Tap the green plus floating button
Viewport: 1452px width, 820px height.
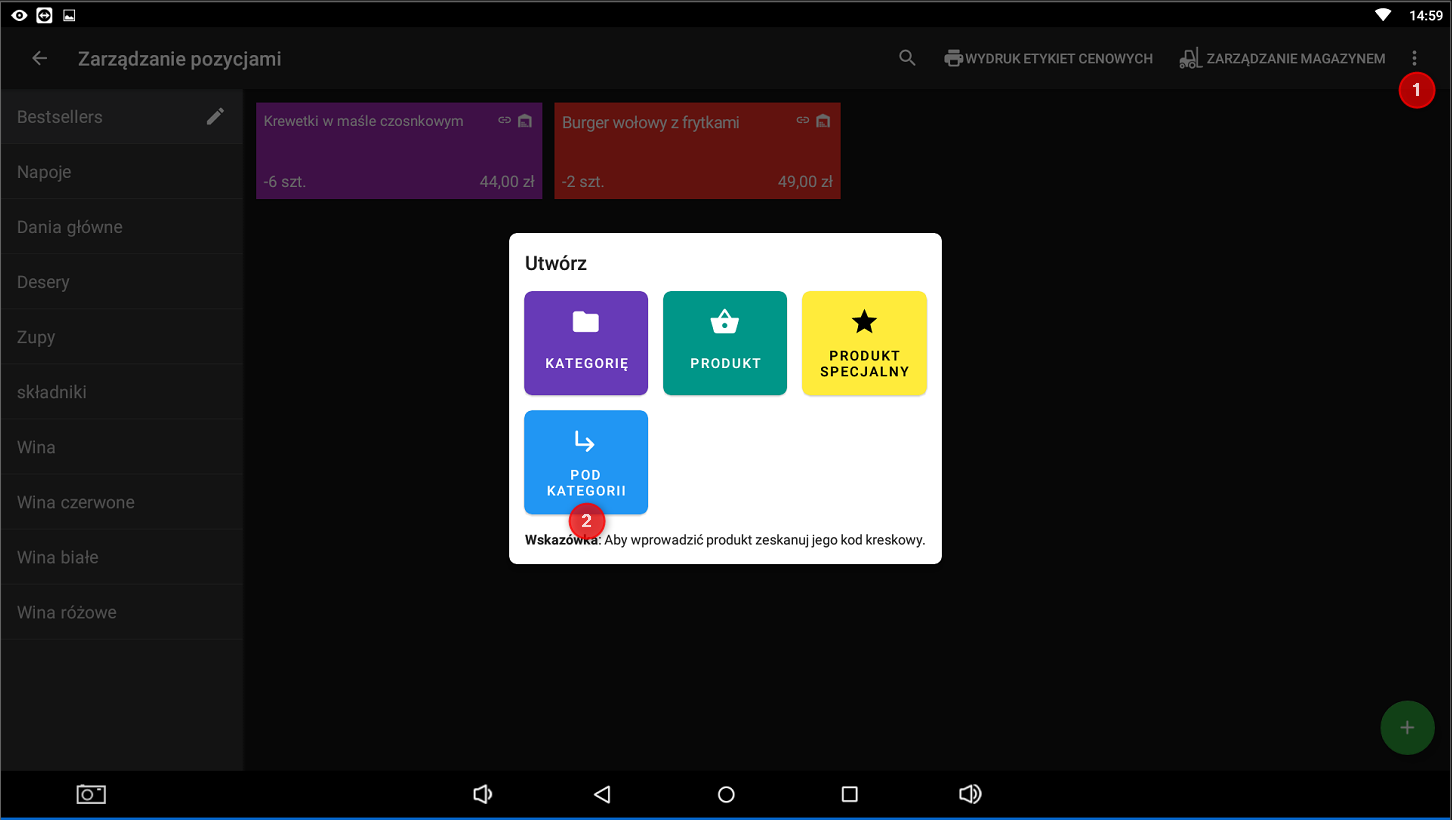pos(1406,728)
